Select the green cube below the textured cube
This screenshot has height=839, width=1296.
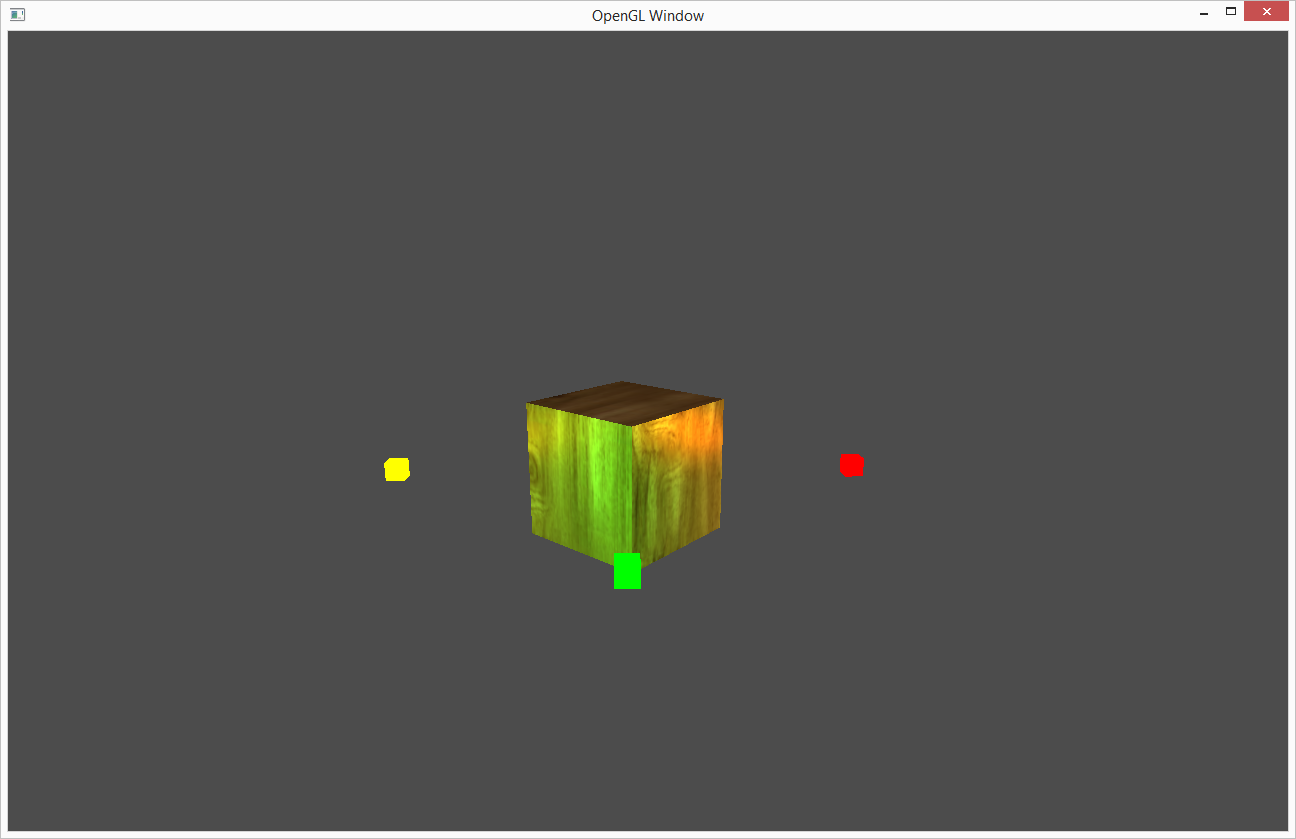627,571
